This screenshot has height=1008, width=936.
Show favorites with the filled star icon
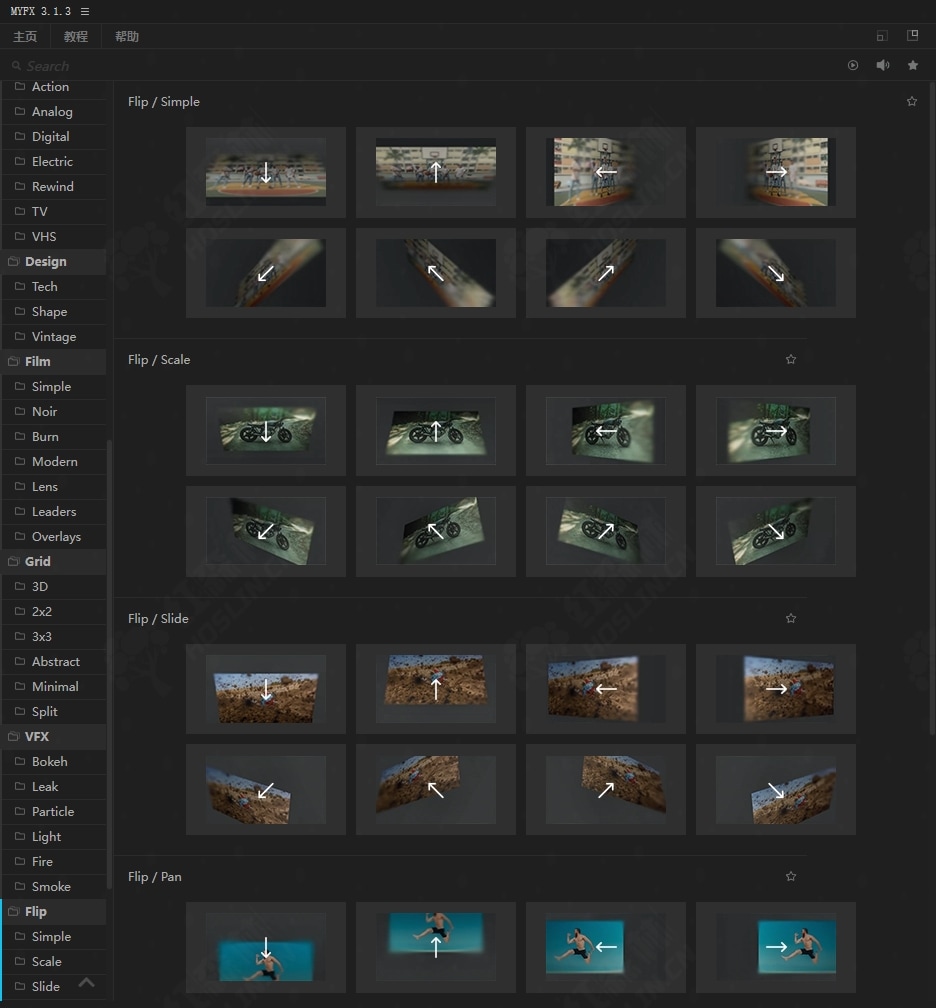click(x=913, y=65)
